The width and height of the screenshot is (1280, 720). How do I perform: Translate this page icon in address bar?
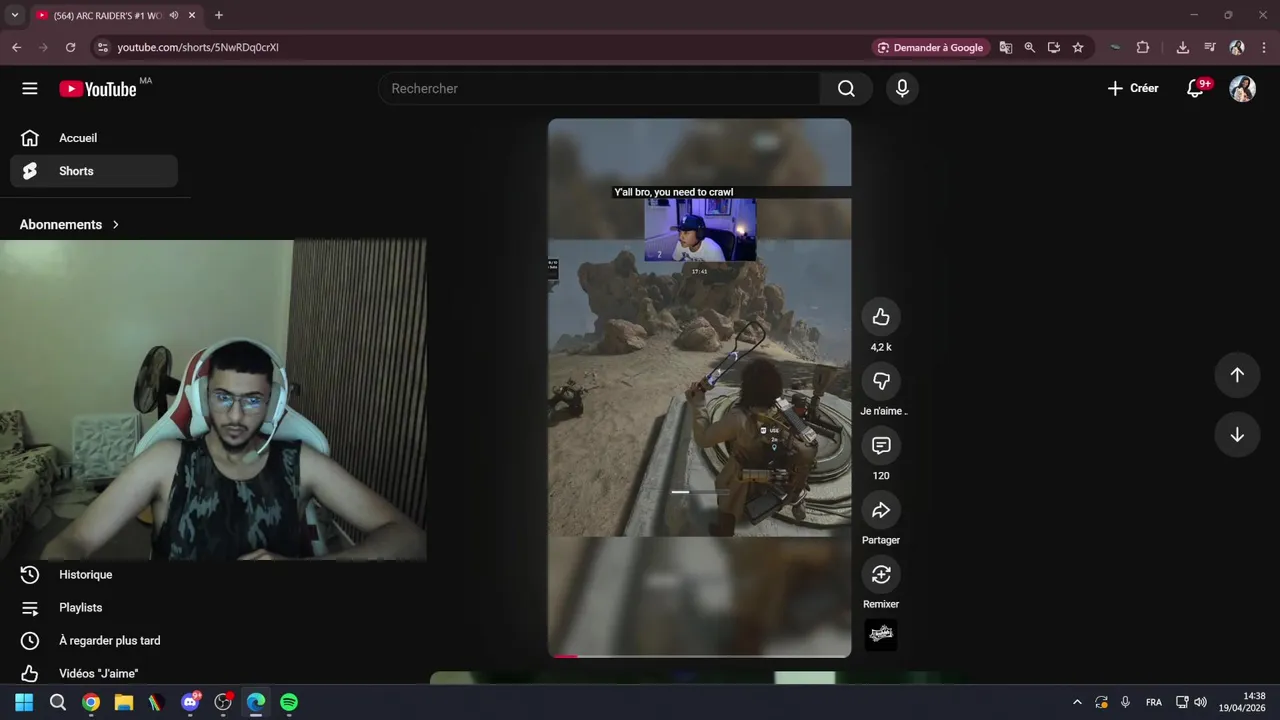click(x=1005, y=47)
